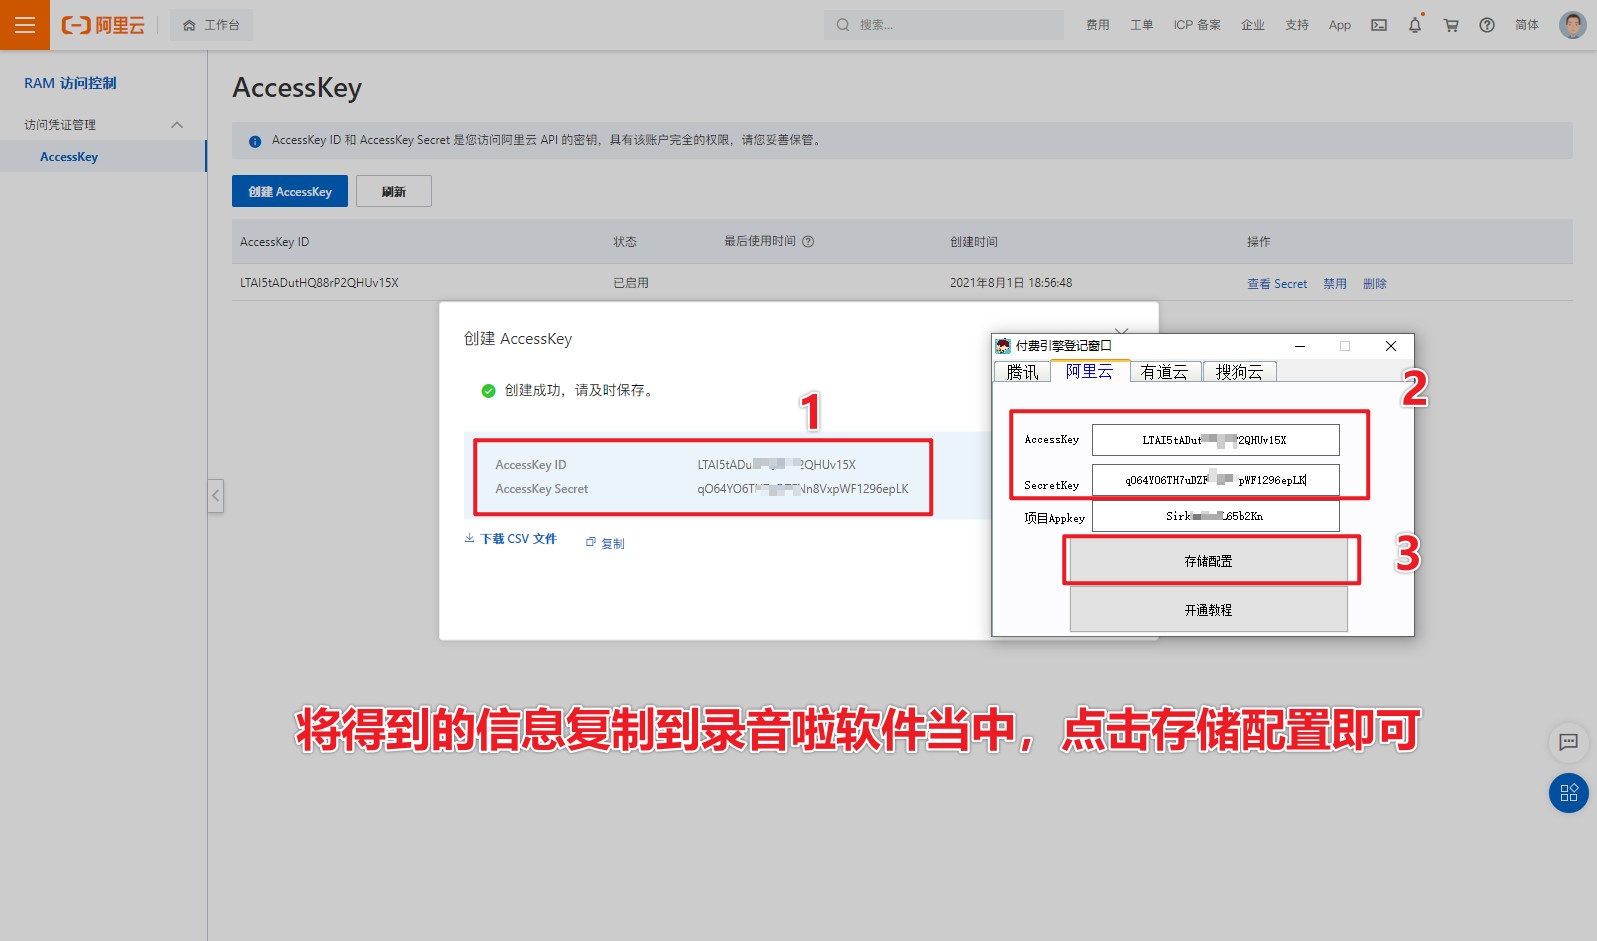Open the shopping cart icon

pyautogui.click(x=1451, y=25)
